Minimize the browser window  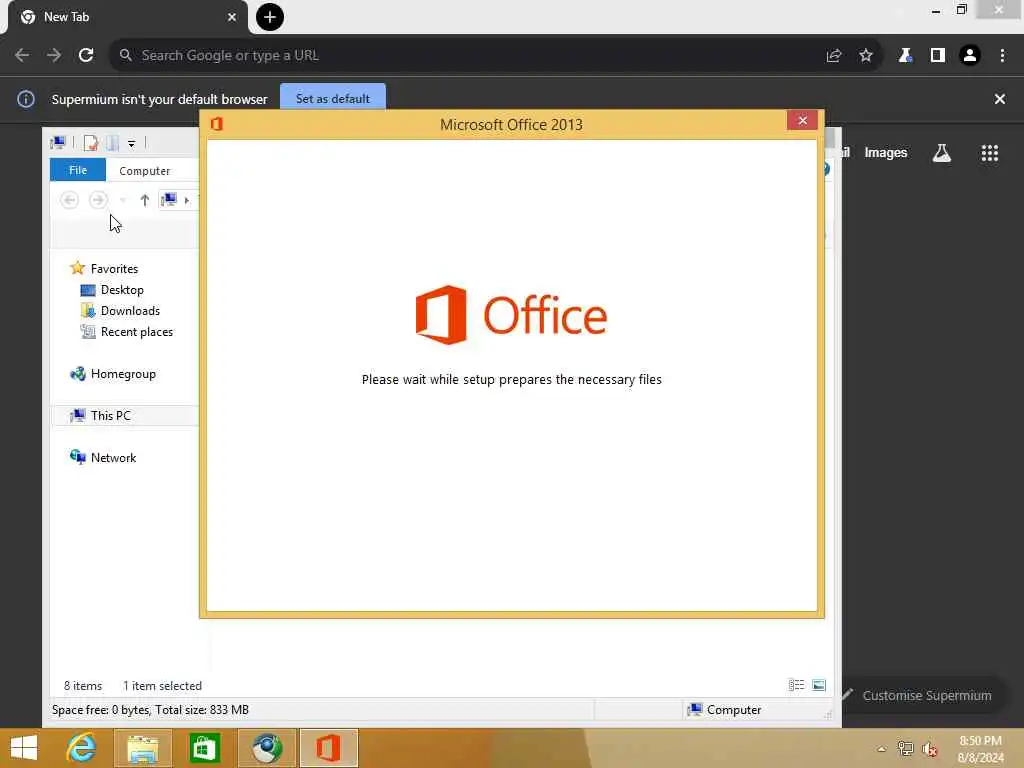click(936, 10)
